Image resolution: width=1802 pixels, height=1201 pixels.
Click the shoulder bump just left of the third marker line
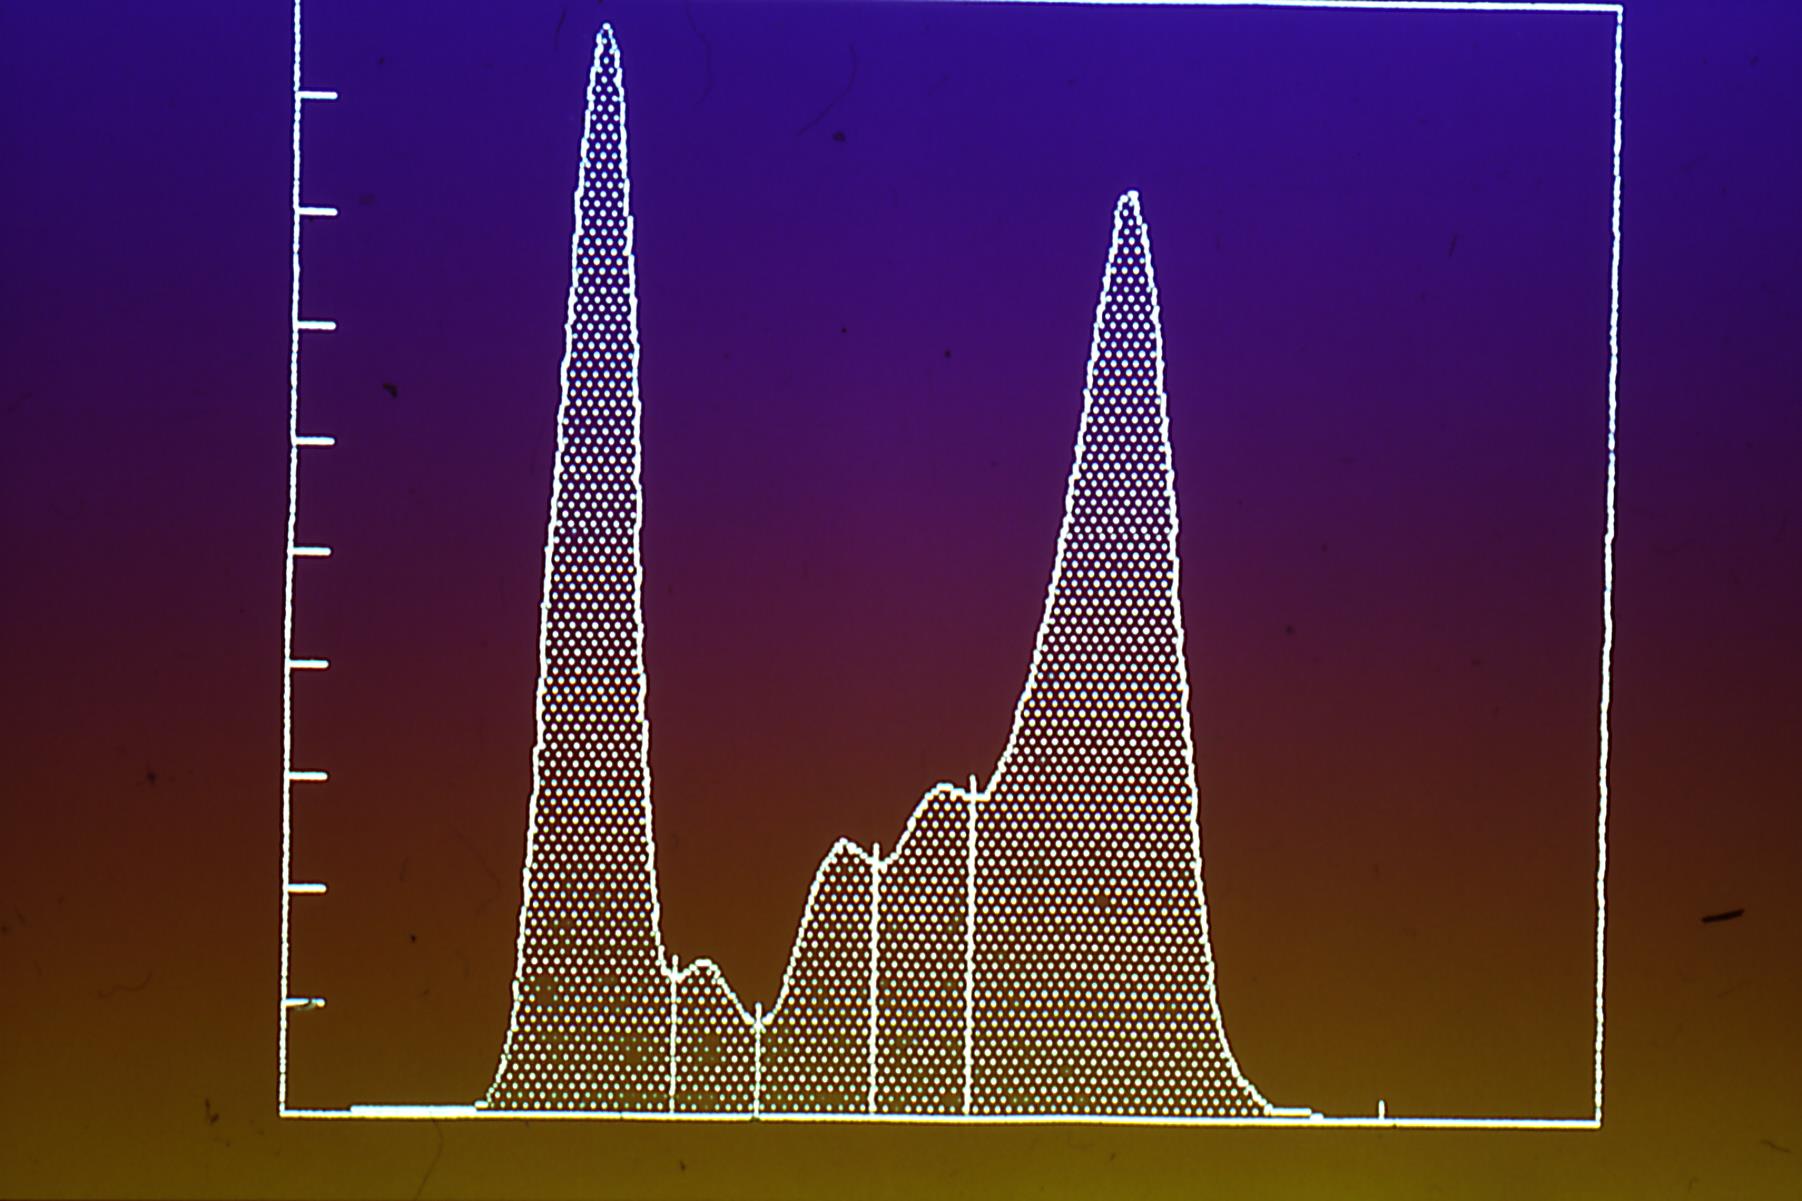click(845, 845)
